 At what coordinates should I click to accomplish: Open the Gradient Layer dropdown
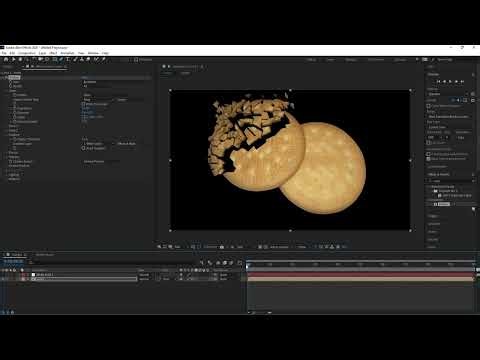99,144
